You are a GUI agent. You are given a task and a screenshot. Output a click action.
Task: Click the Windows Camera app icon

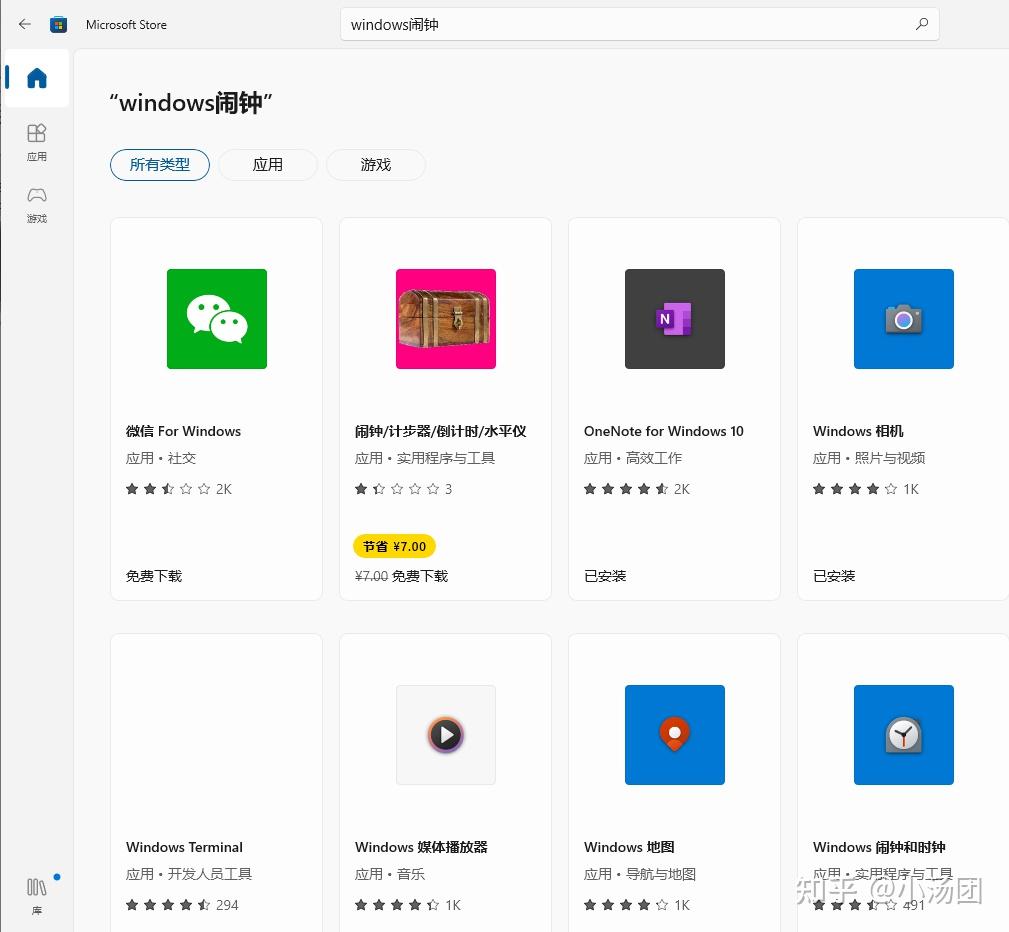point(903,319)
